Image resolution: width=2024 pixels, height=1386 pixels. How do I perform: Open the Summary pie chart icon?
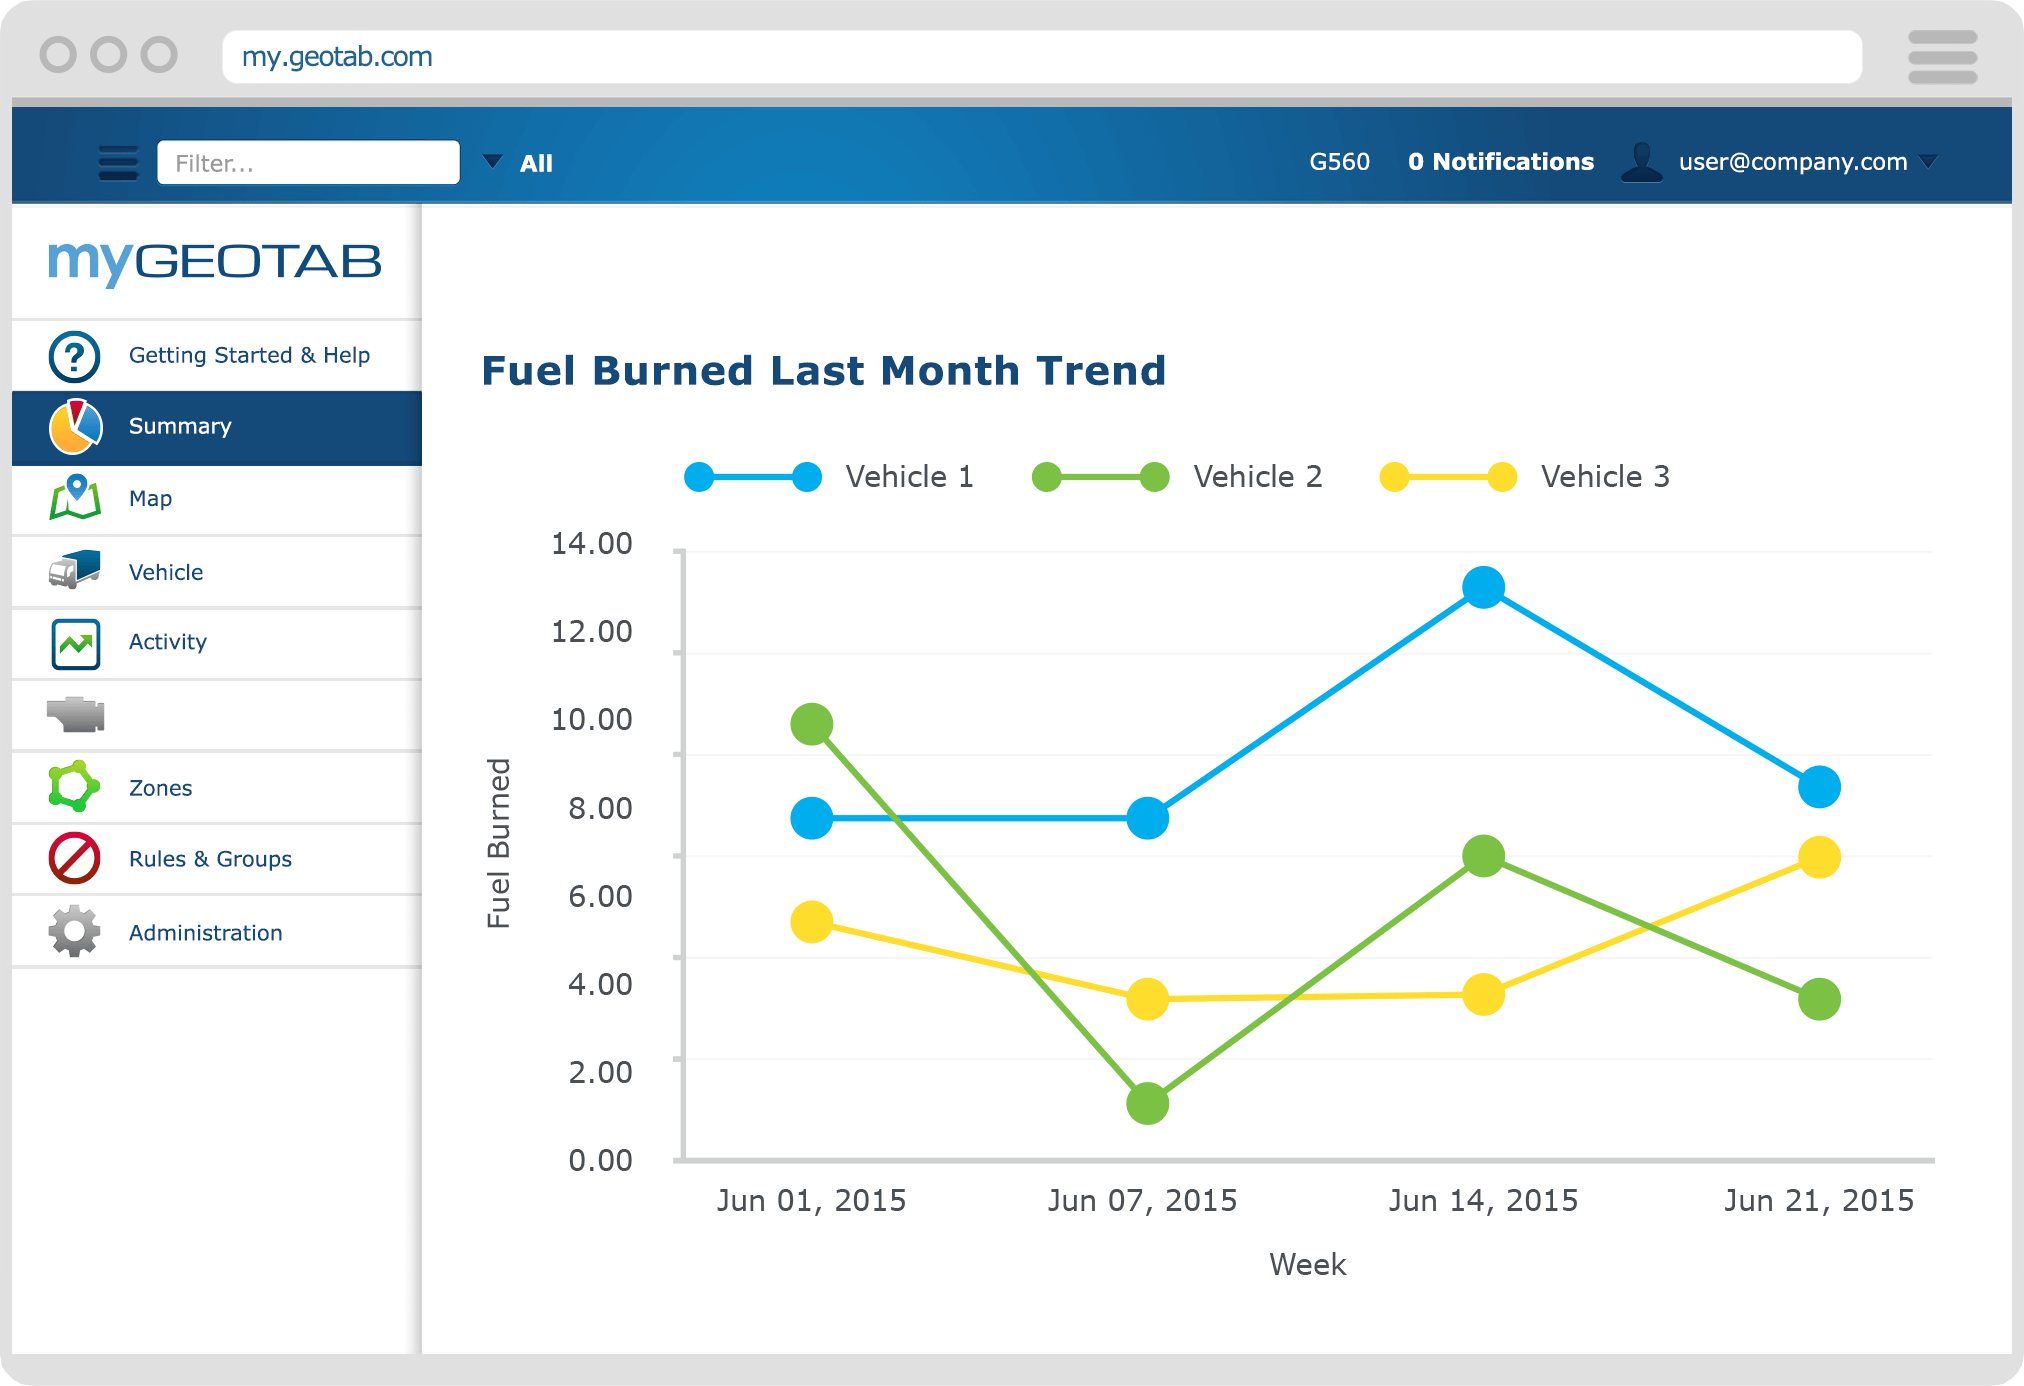coord(76,427)
